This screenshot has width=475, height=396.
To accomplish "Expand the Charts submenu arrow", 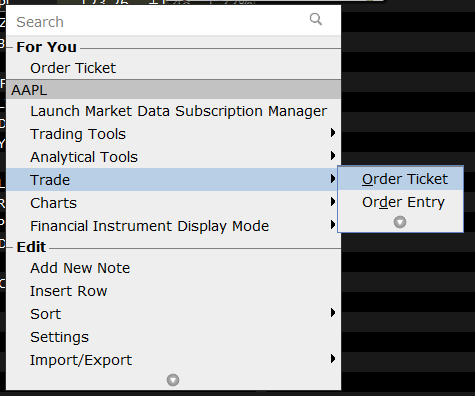I will [333, 202].
